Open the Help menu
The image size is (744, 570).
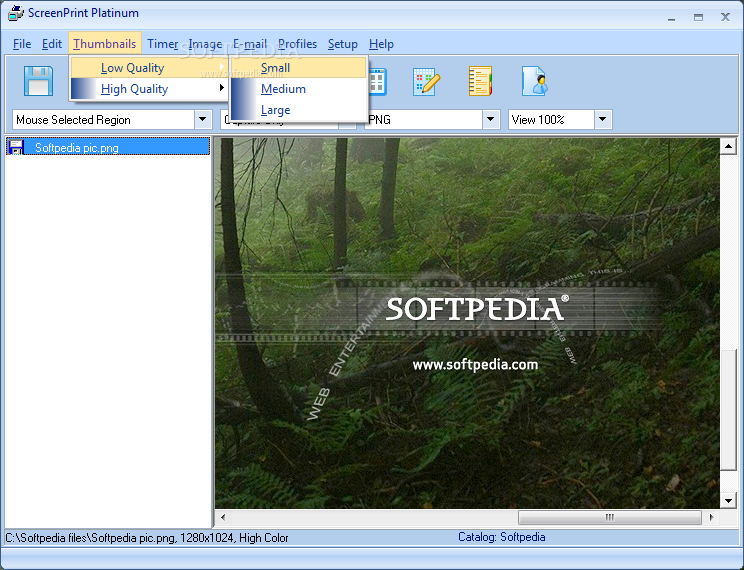(x=381, y=44)
